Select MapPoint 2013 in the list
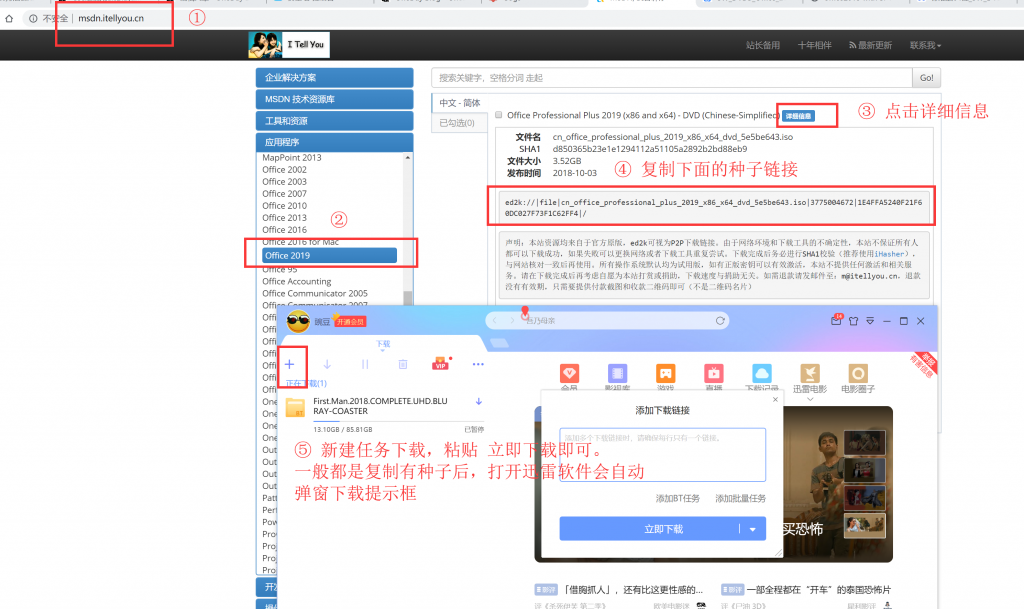Image resolution: width=1024 pixels, height=609 pixels. (x=292, y=157)
